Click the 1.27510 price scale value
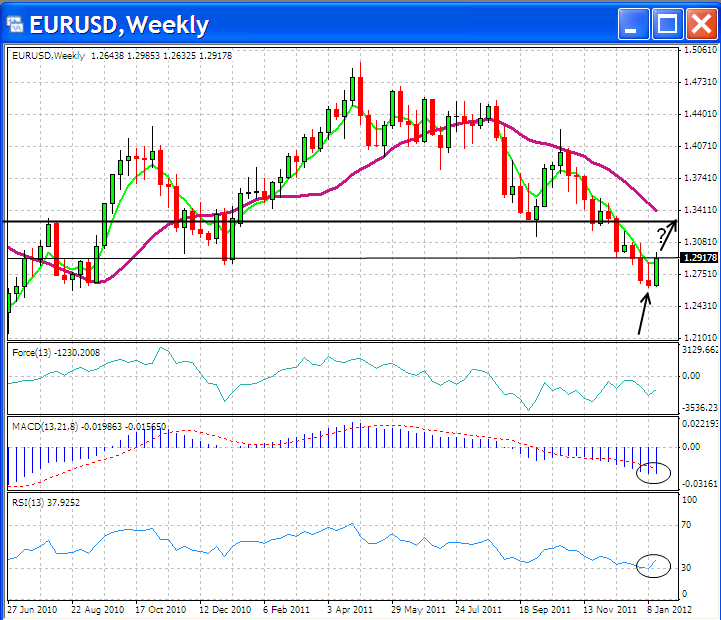This screenshot has width=721, height=620. 700,274
